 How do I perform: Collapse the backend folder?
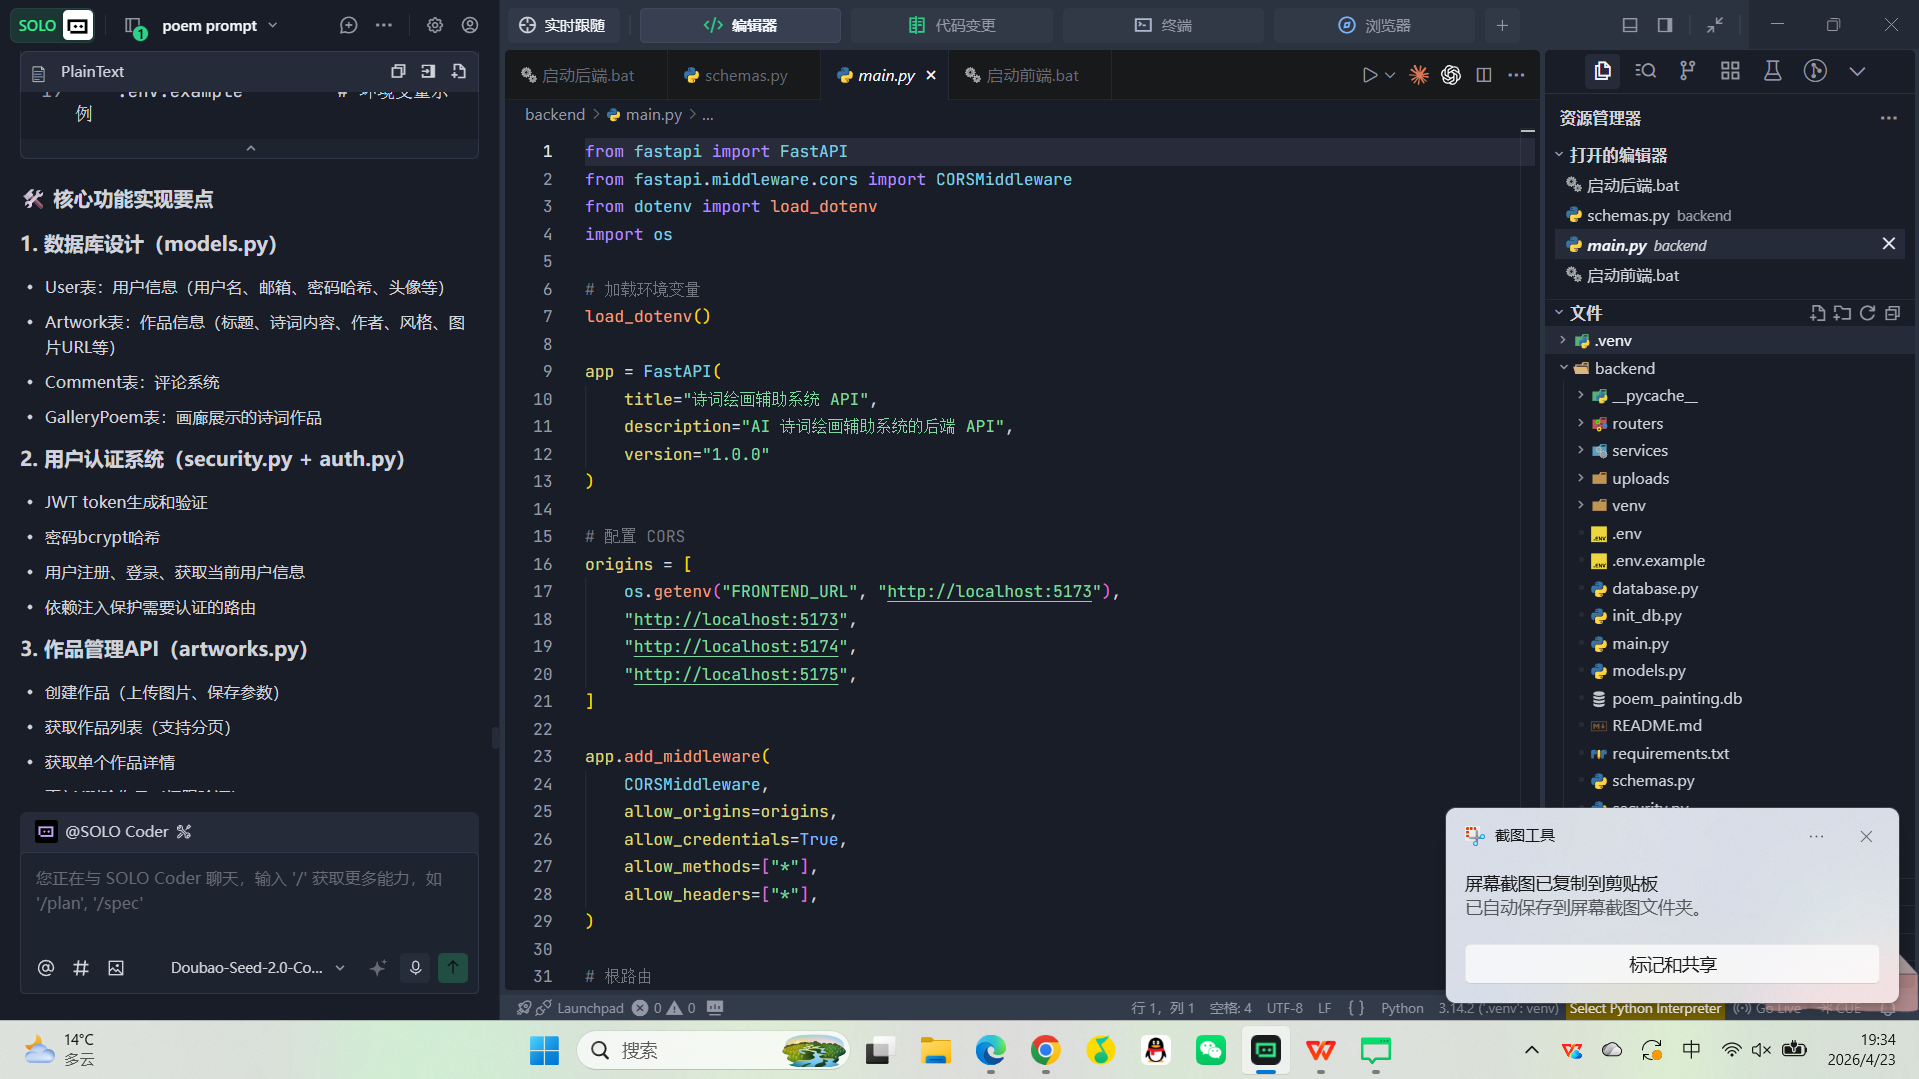pyautogui.click(x=1564, y=368)
